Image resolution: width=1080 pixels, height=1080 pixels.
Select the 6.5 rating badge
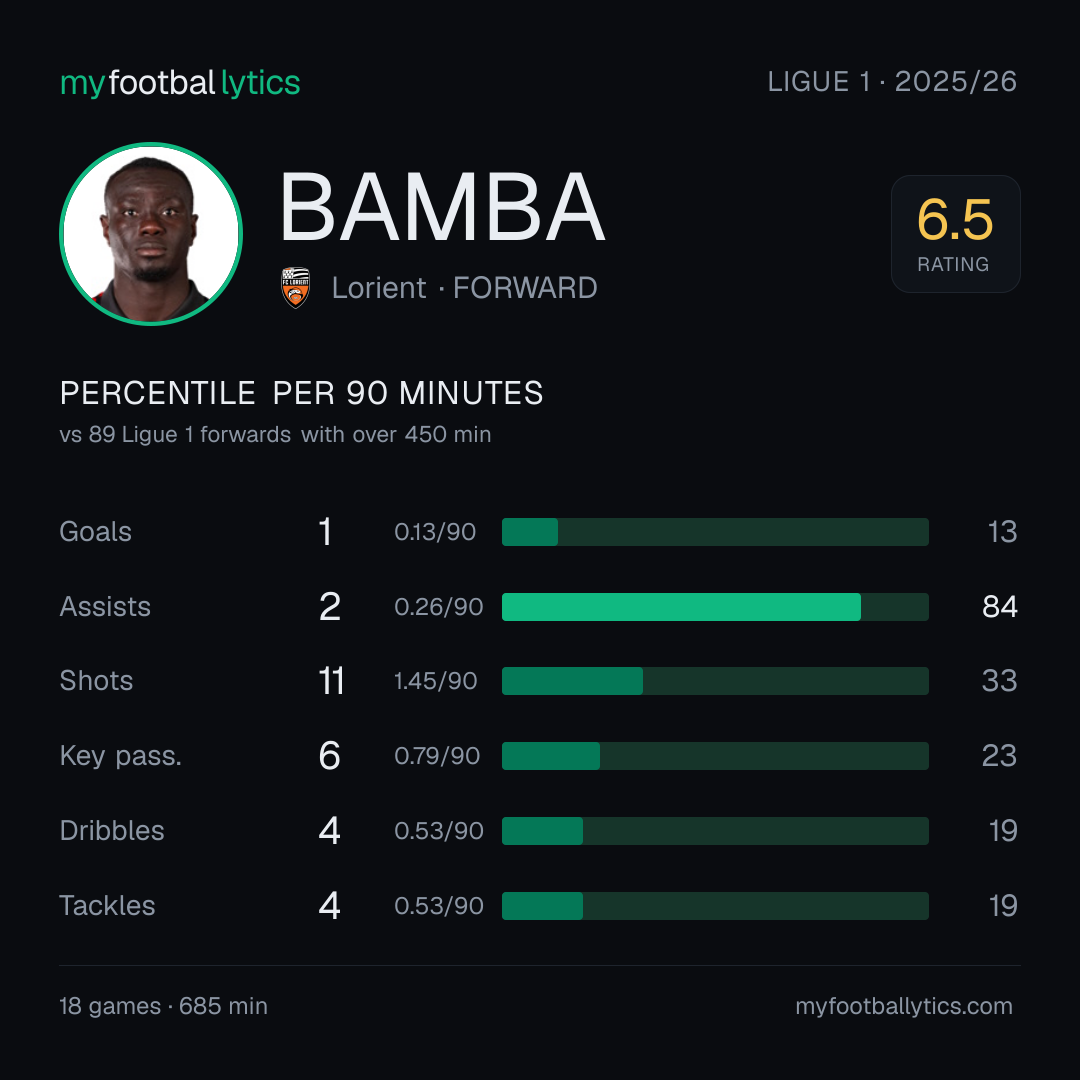955,233
